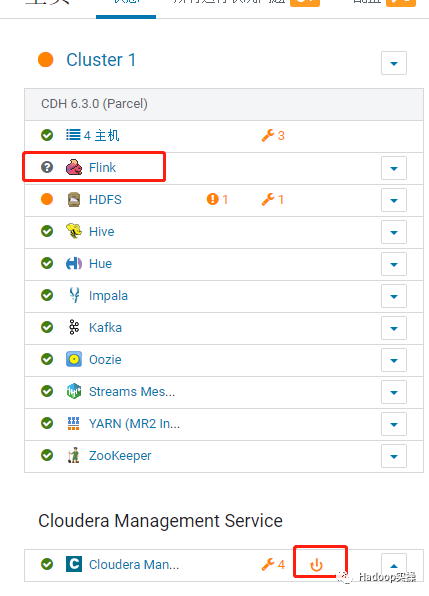Click the Impala service icon

point(74,295)
